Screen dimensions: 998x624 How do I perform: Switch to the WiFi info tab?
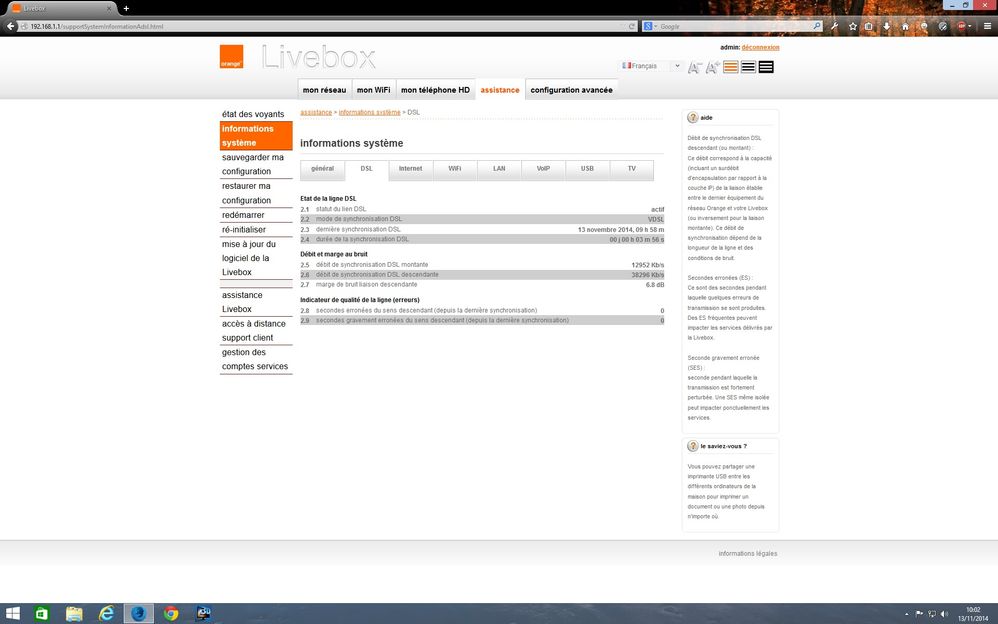click(454, 169)
